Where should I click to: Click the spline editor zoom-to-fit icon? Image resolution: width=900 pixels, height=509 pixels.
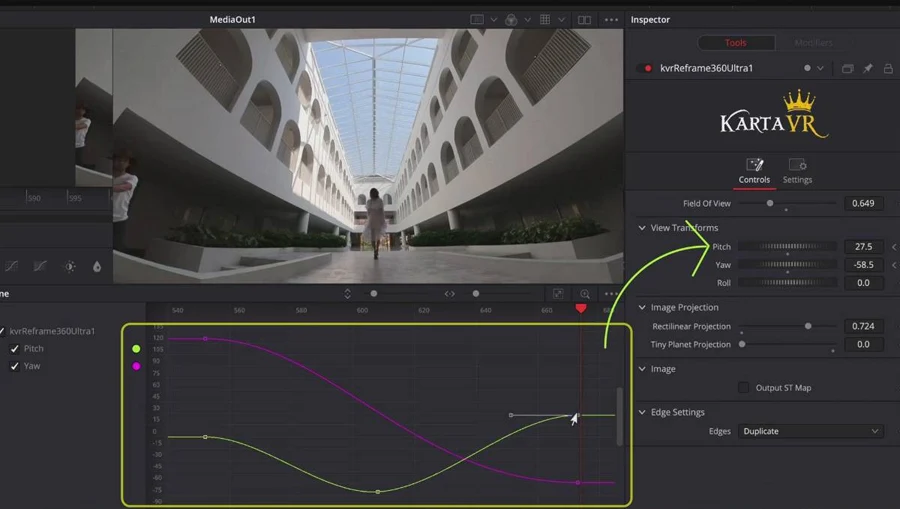[558, 294]
